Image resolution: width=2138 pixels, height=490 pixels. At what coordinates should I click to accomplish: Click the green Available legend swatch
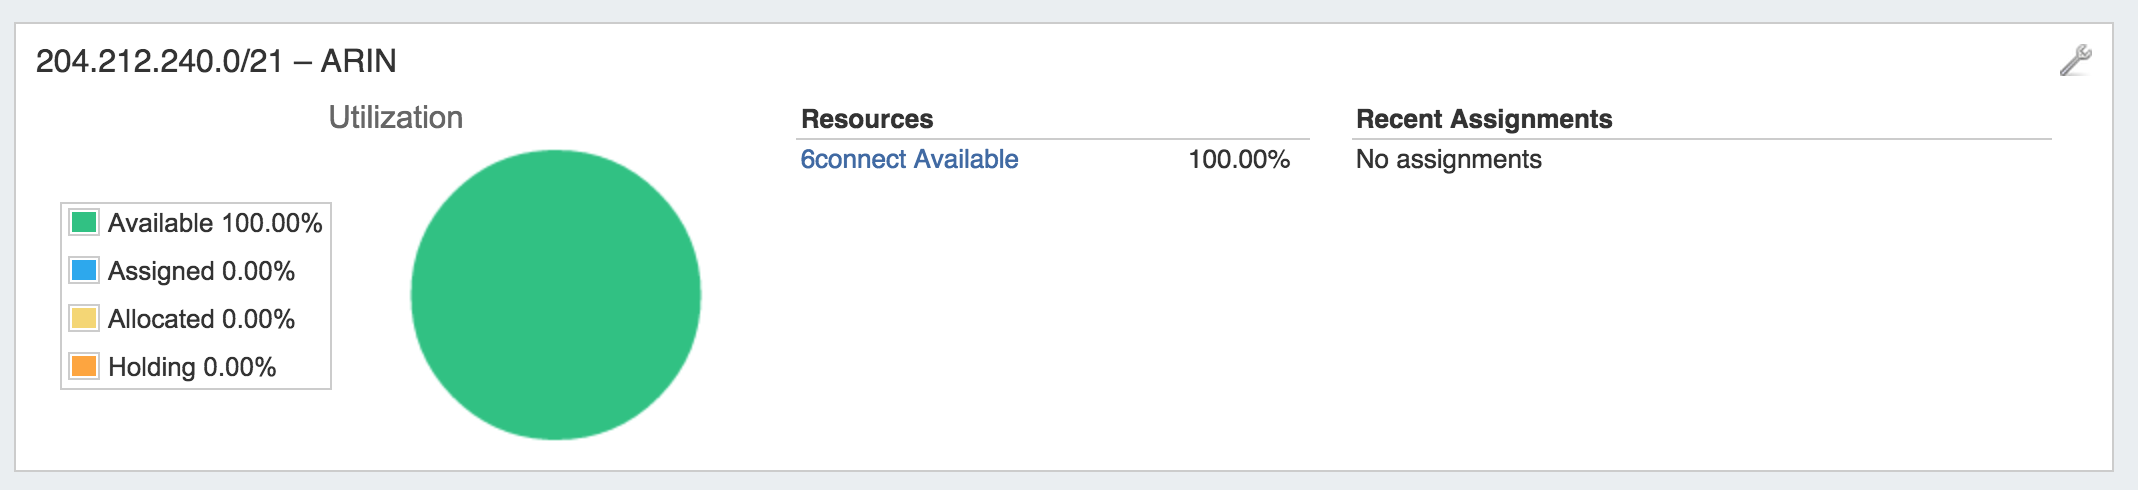(x=84, y=222)
